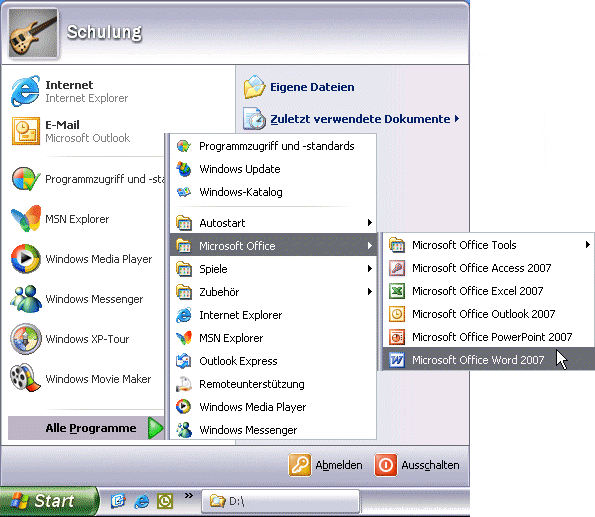Click the Ausschalten button label
The height and width of the screenshot is (517, 595).
click(430, 465)
